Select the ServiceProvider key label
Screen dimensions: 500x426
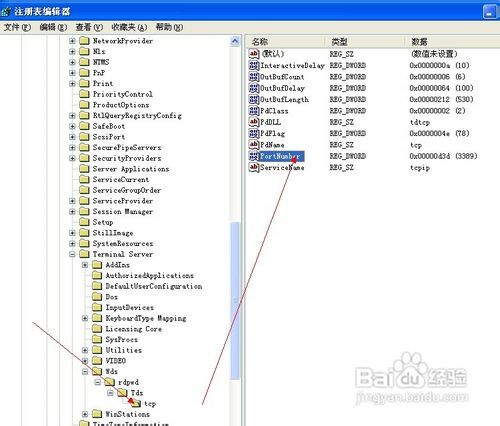click(123, 201)
